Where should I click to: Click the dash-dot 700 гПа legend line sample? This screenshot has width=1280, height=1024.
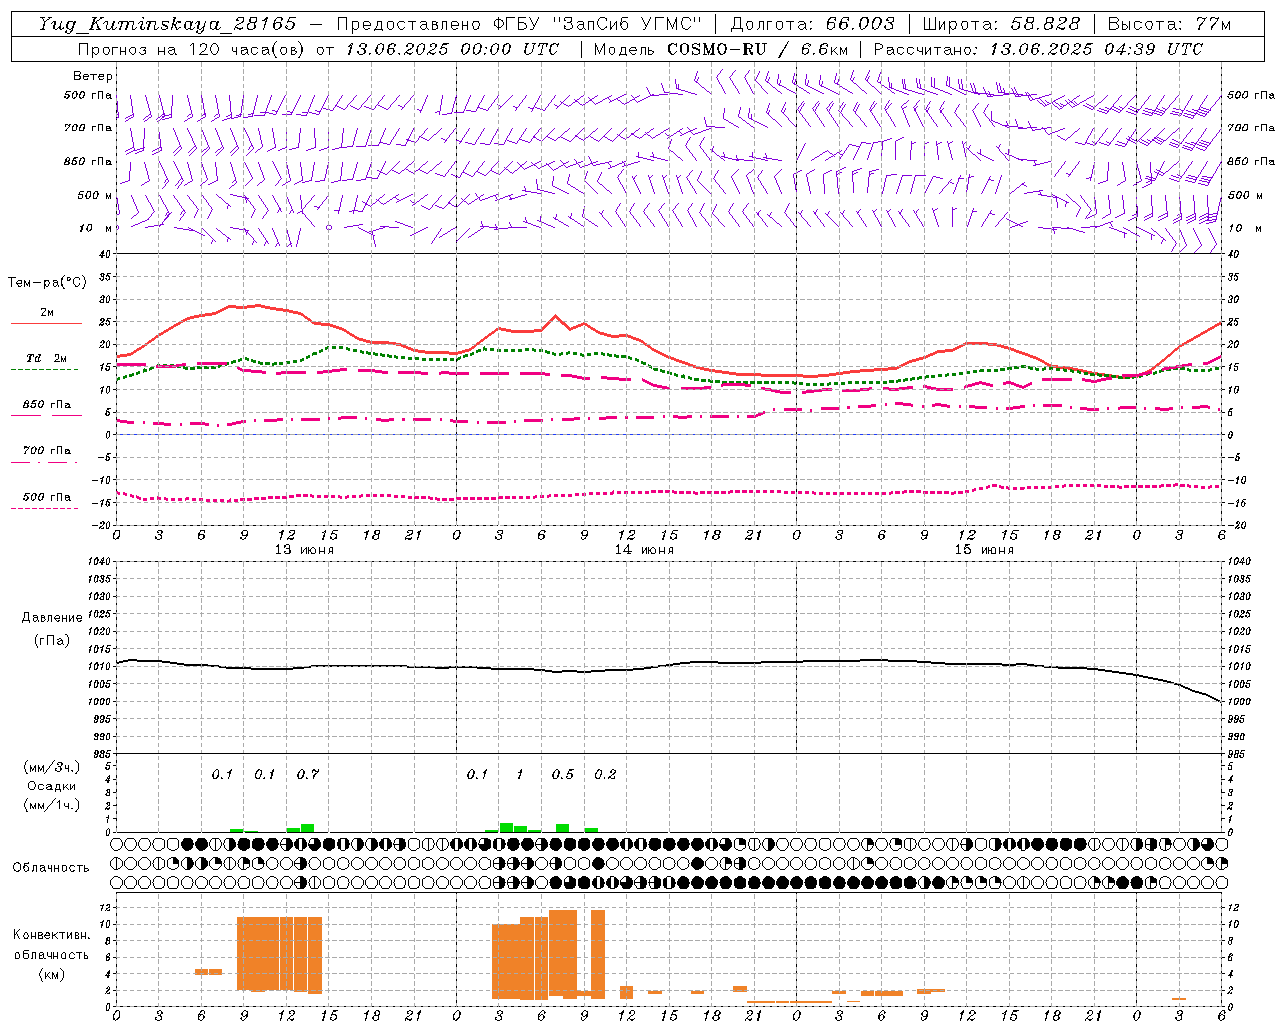coord(45,462)
